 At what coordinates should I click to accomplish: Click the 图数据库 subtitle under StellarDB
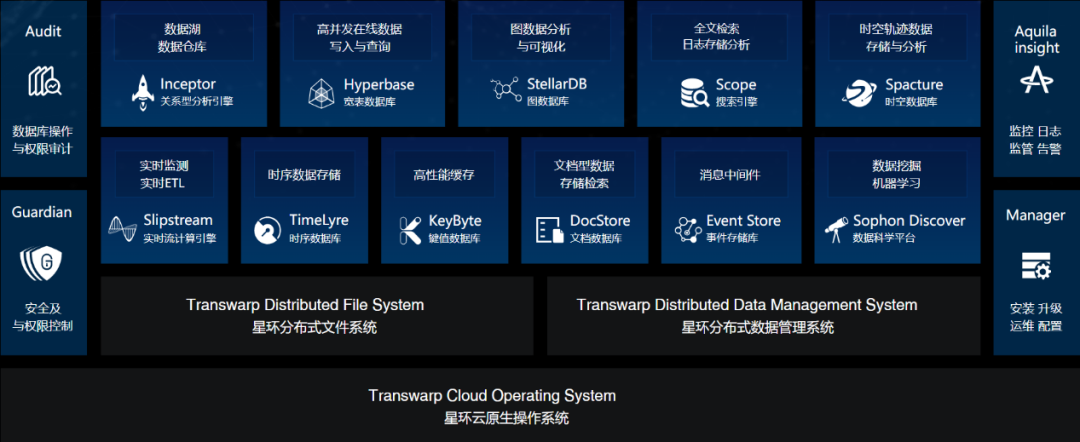point(548,102)
